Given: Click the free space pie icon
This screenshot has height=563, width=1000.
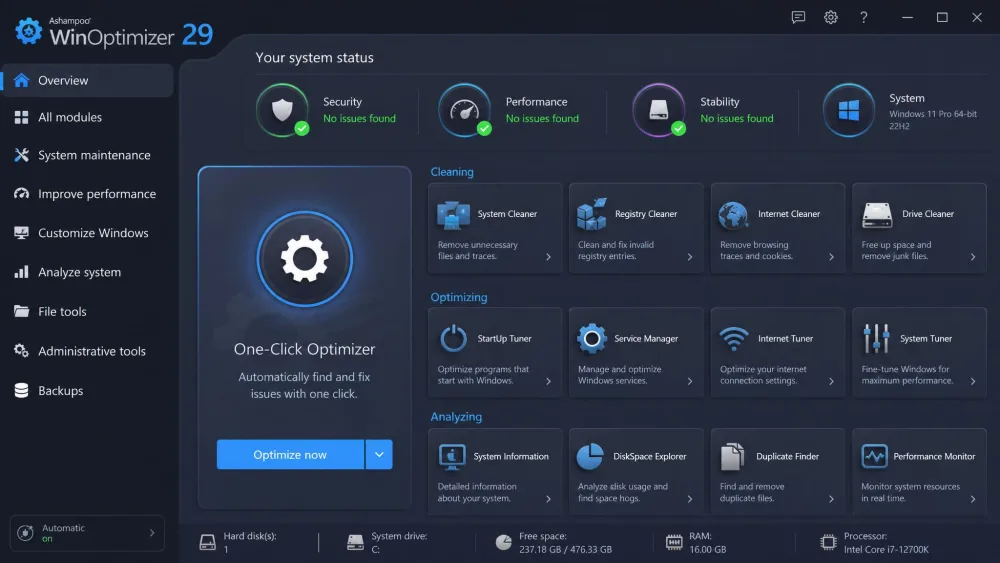Looking at the screenshot, I should pyautogui.click(x=503, y=543).
